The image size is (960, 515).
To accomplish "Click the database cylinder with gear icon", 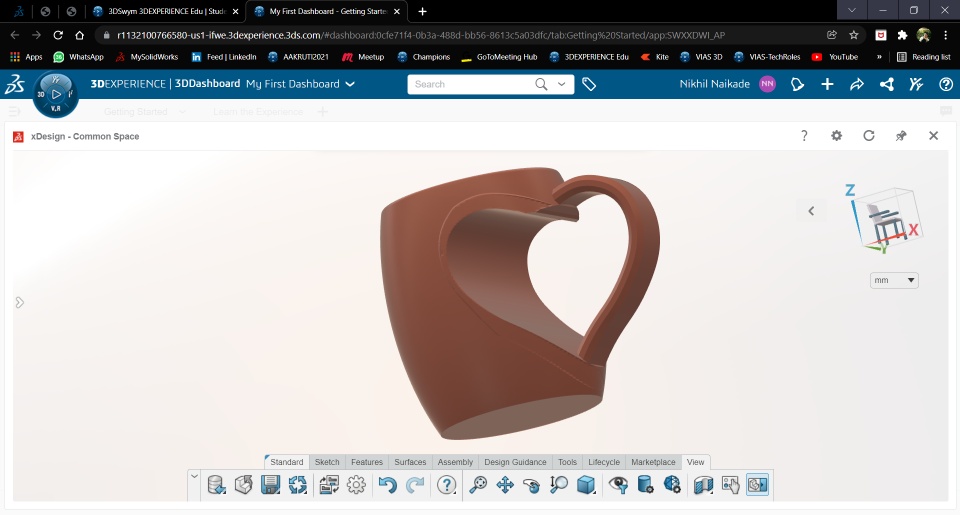I will pyautogui.click(x=645, y=485).
